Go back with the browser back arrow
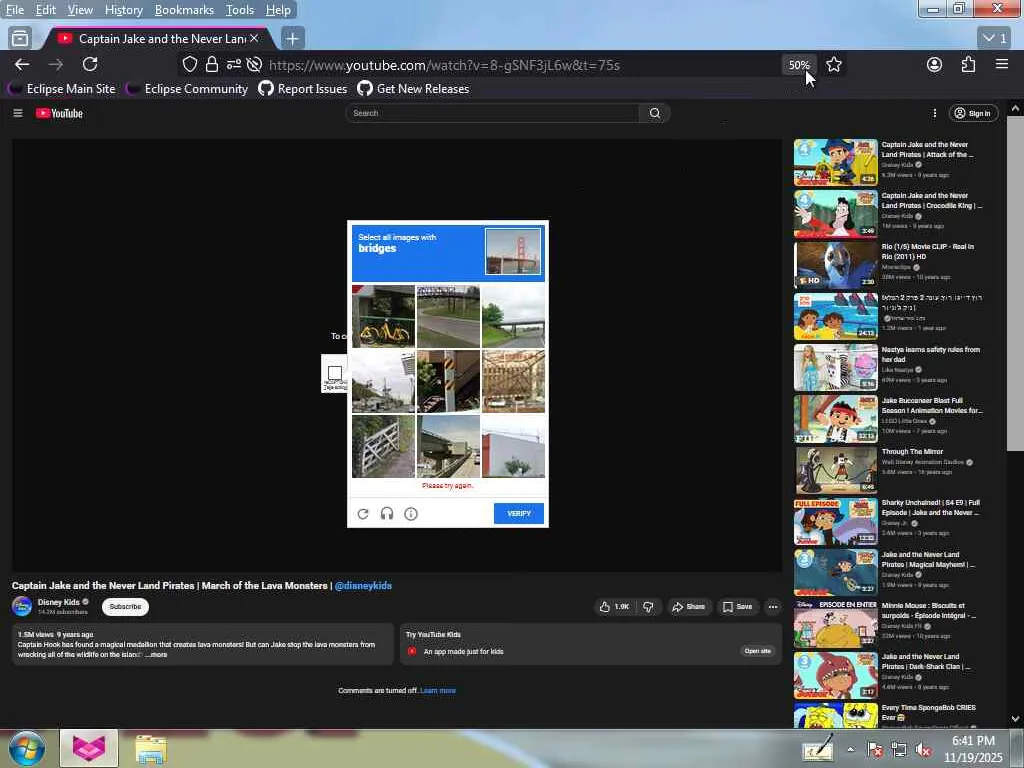 pyautogui.click(x=22, y=64)
